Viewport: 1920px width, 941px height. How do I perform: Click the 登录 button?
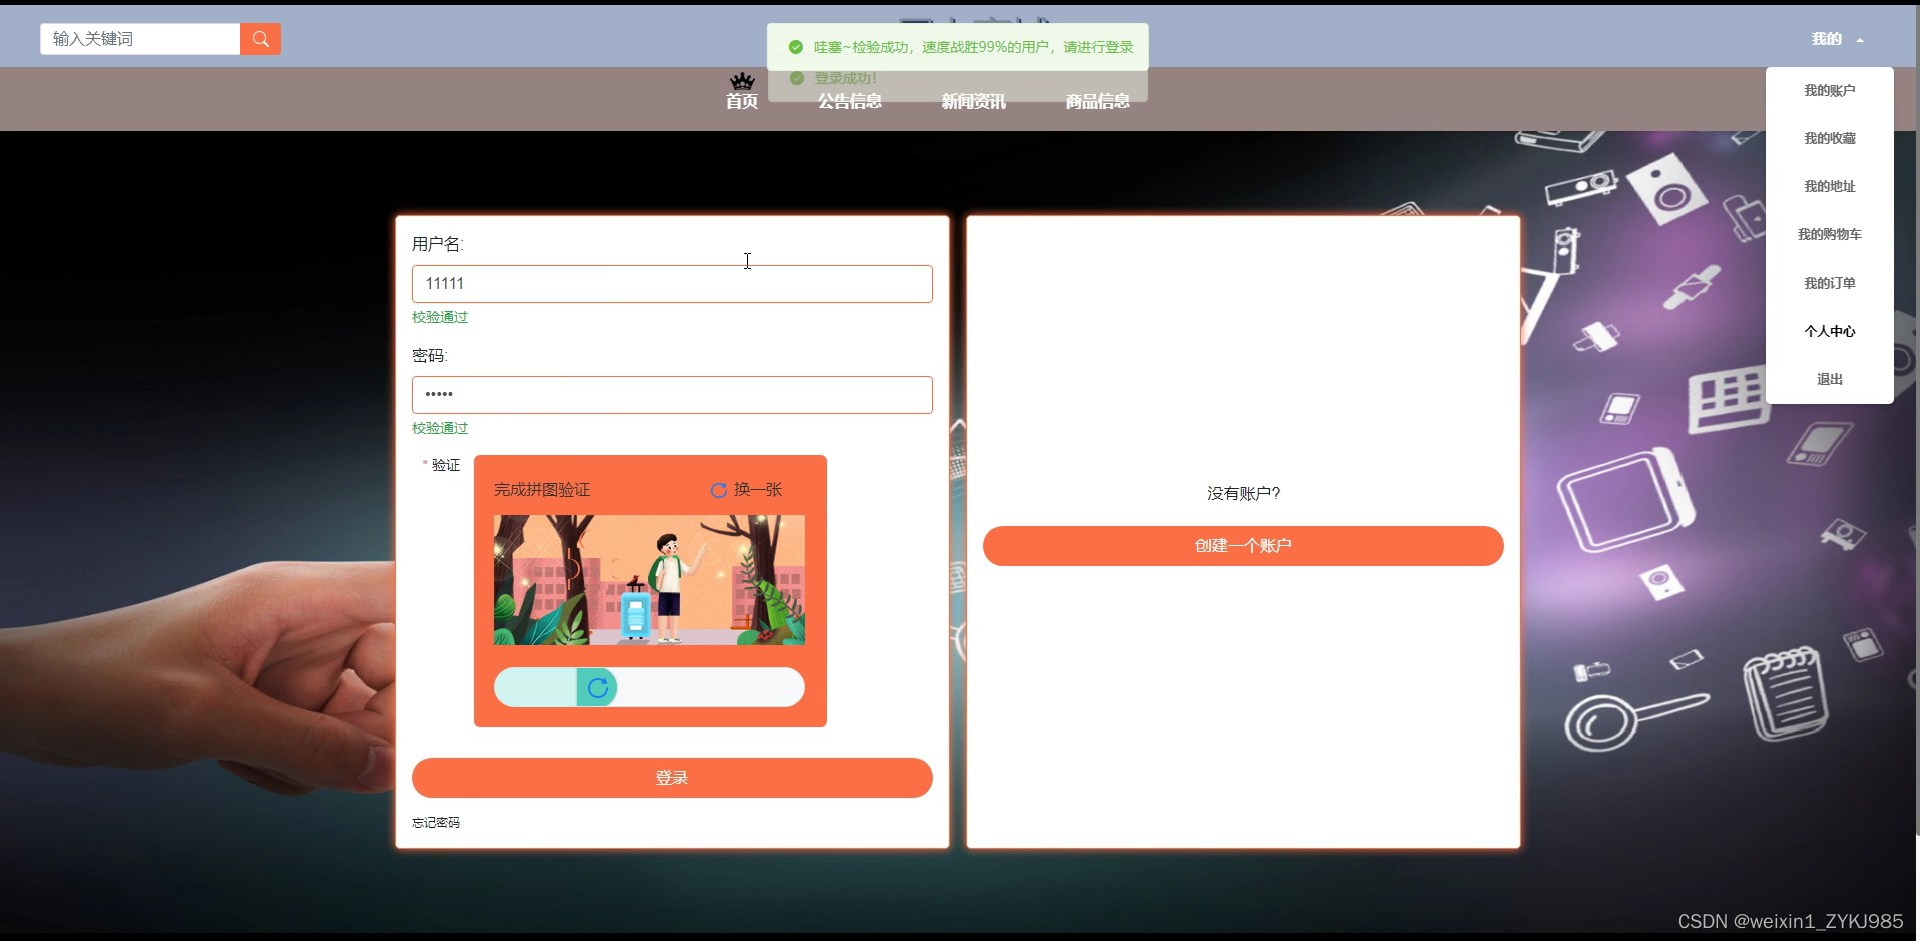[x=671, y=778]
